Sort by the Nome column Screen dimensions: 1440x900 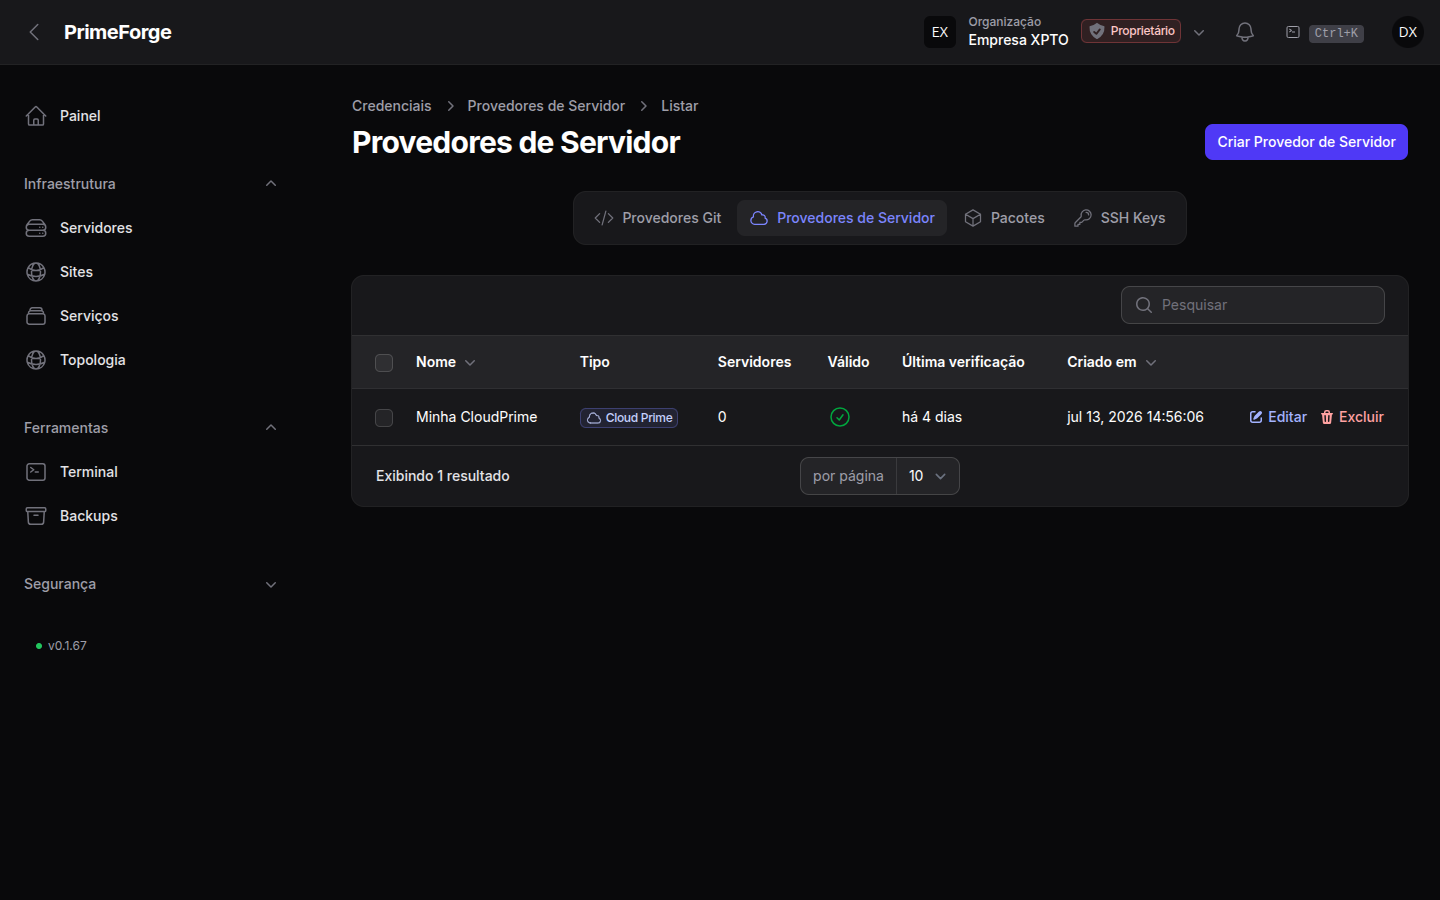[x=445, y=362]
